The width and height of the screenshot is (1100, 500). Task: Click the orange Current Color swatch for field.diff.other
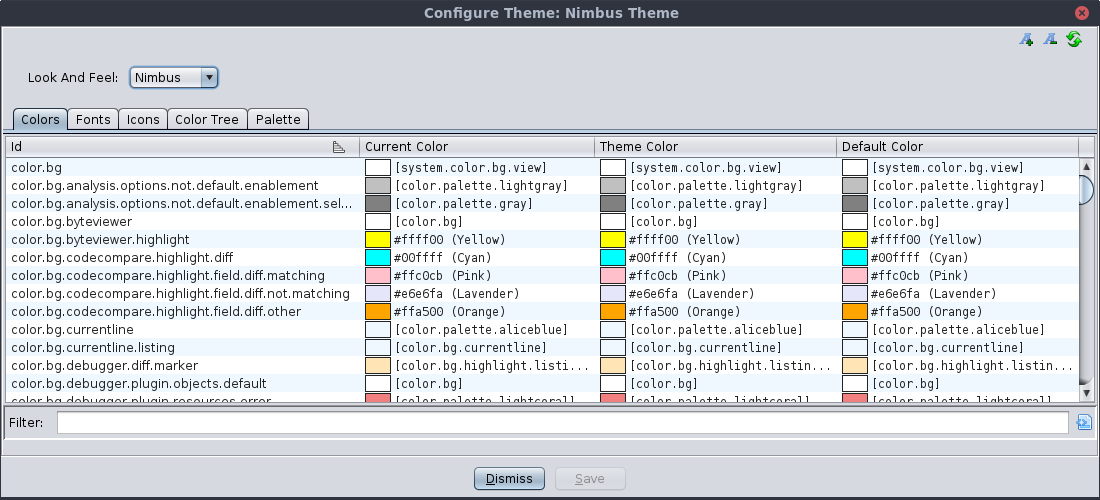(378, 312)
